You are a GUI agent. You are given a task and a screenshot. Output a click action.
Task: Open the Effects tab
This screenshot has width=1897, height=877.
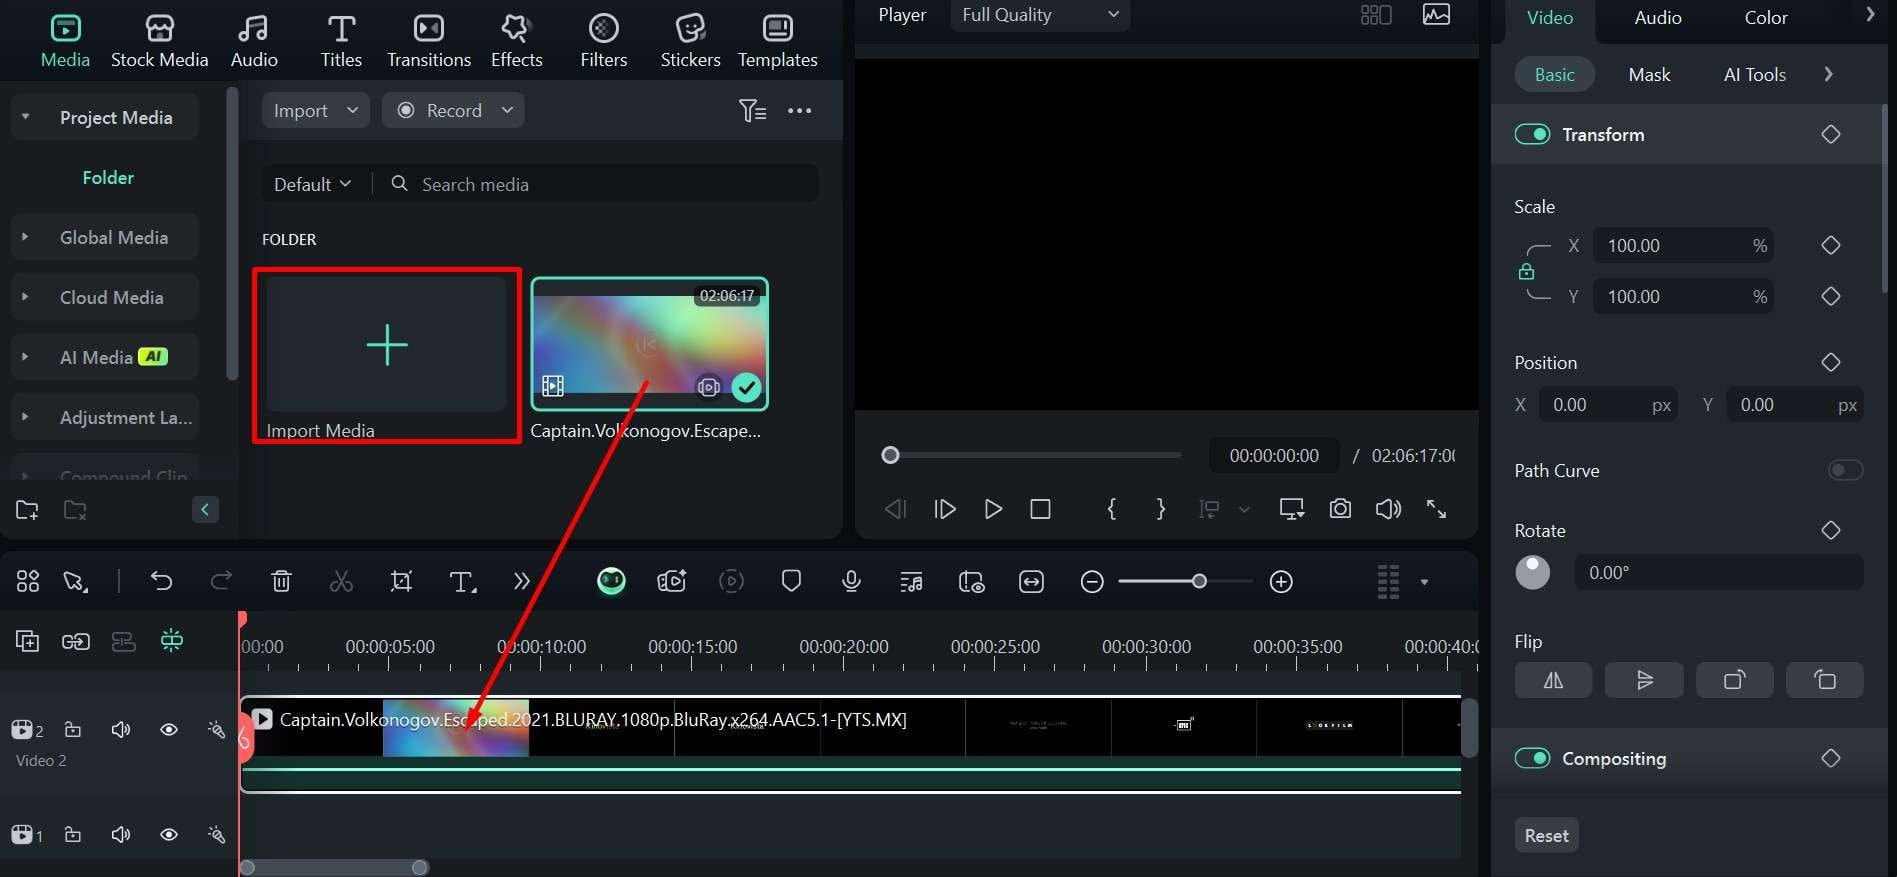[x=516, y=41]
